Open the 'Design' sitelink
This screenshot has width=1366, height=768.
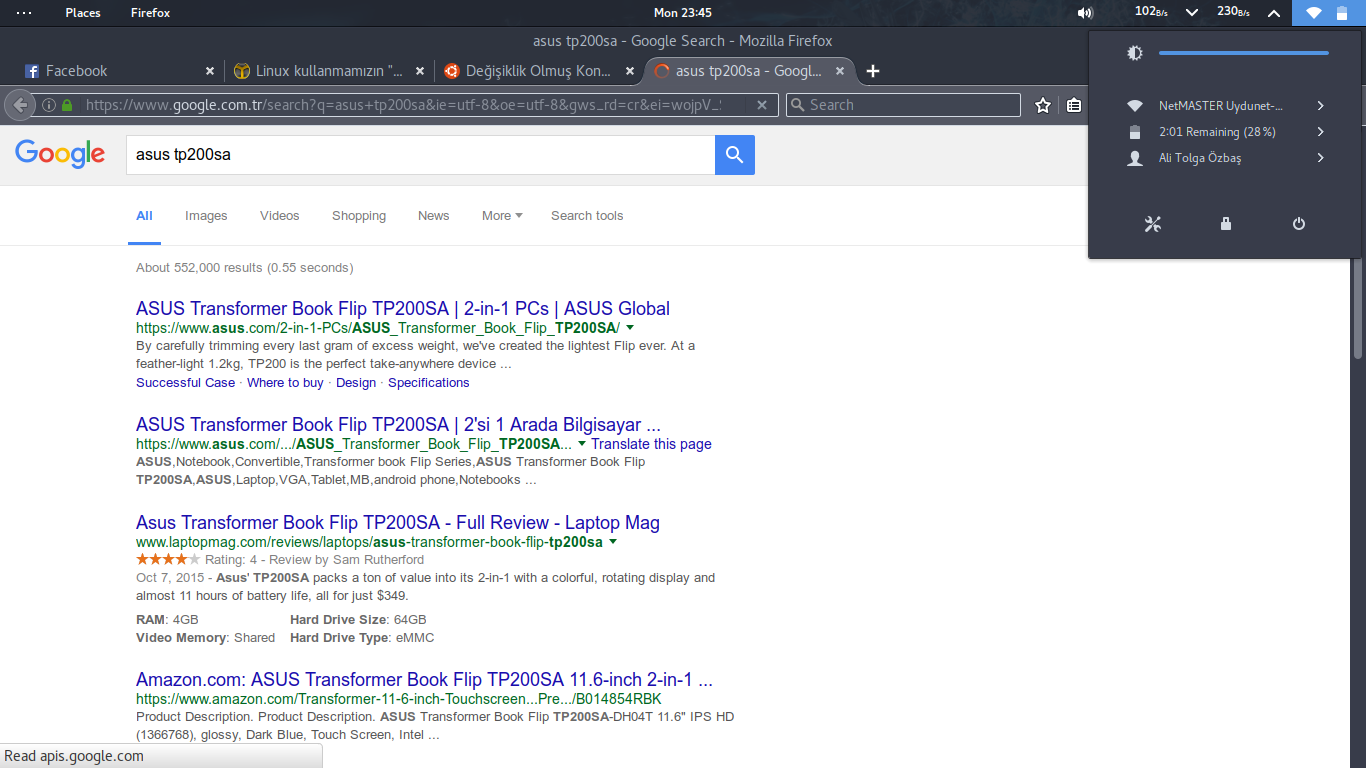coord(356,383)
